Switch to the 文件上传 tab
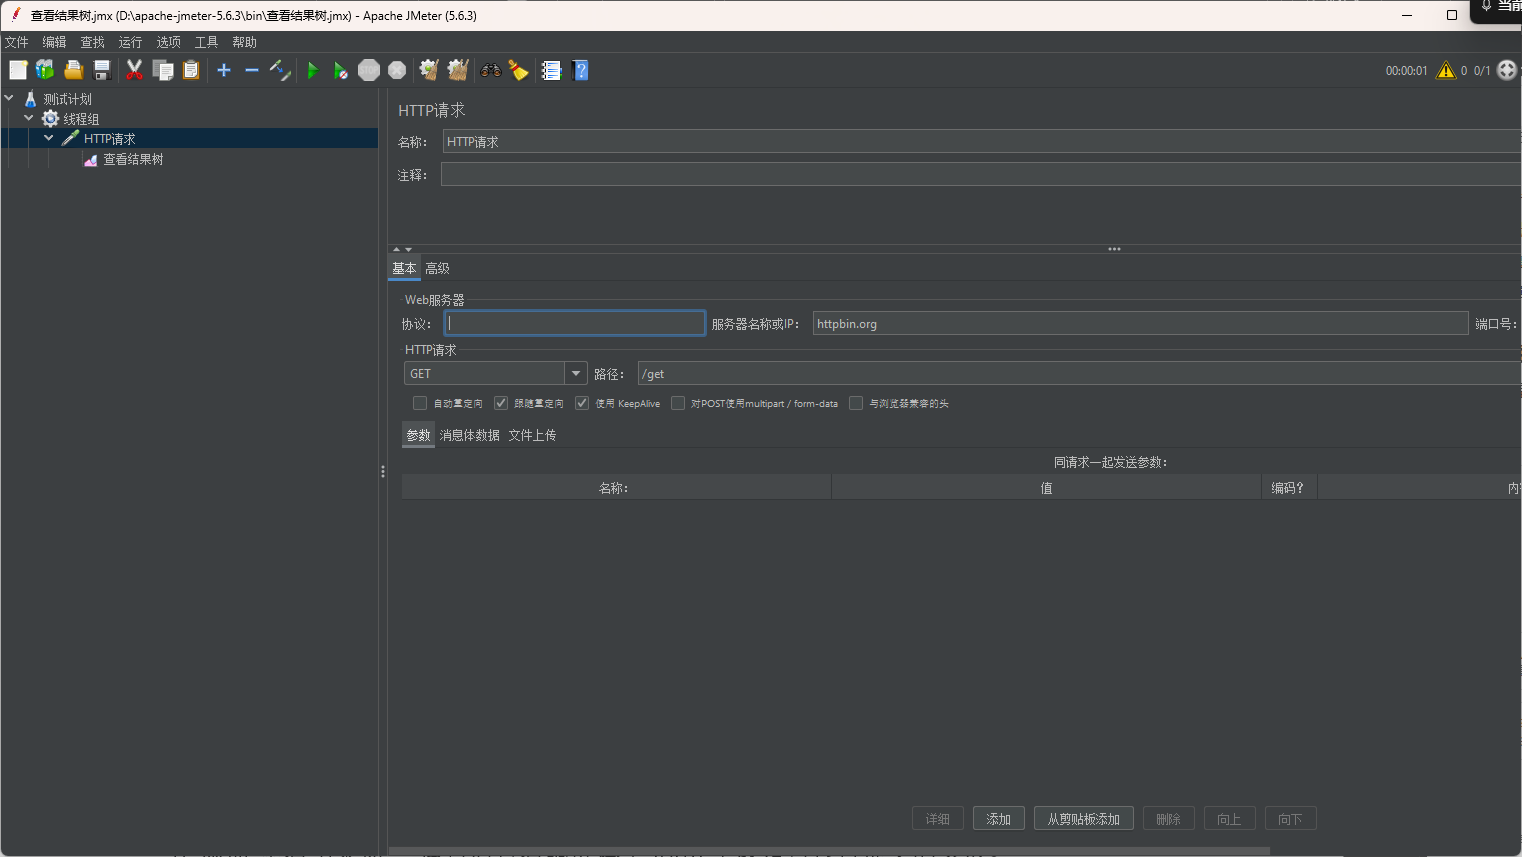Image resolution: width=1522 pixels, height=857 pixels. [532, 435]
